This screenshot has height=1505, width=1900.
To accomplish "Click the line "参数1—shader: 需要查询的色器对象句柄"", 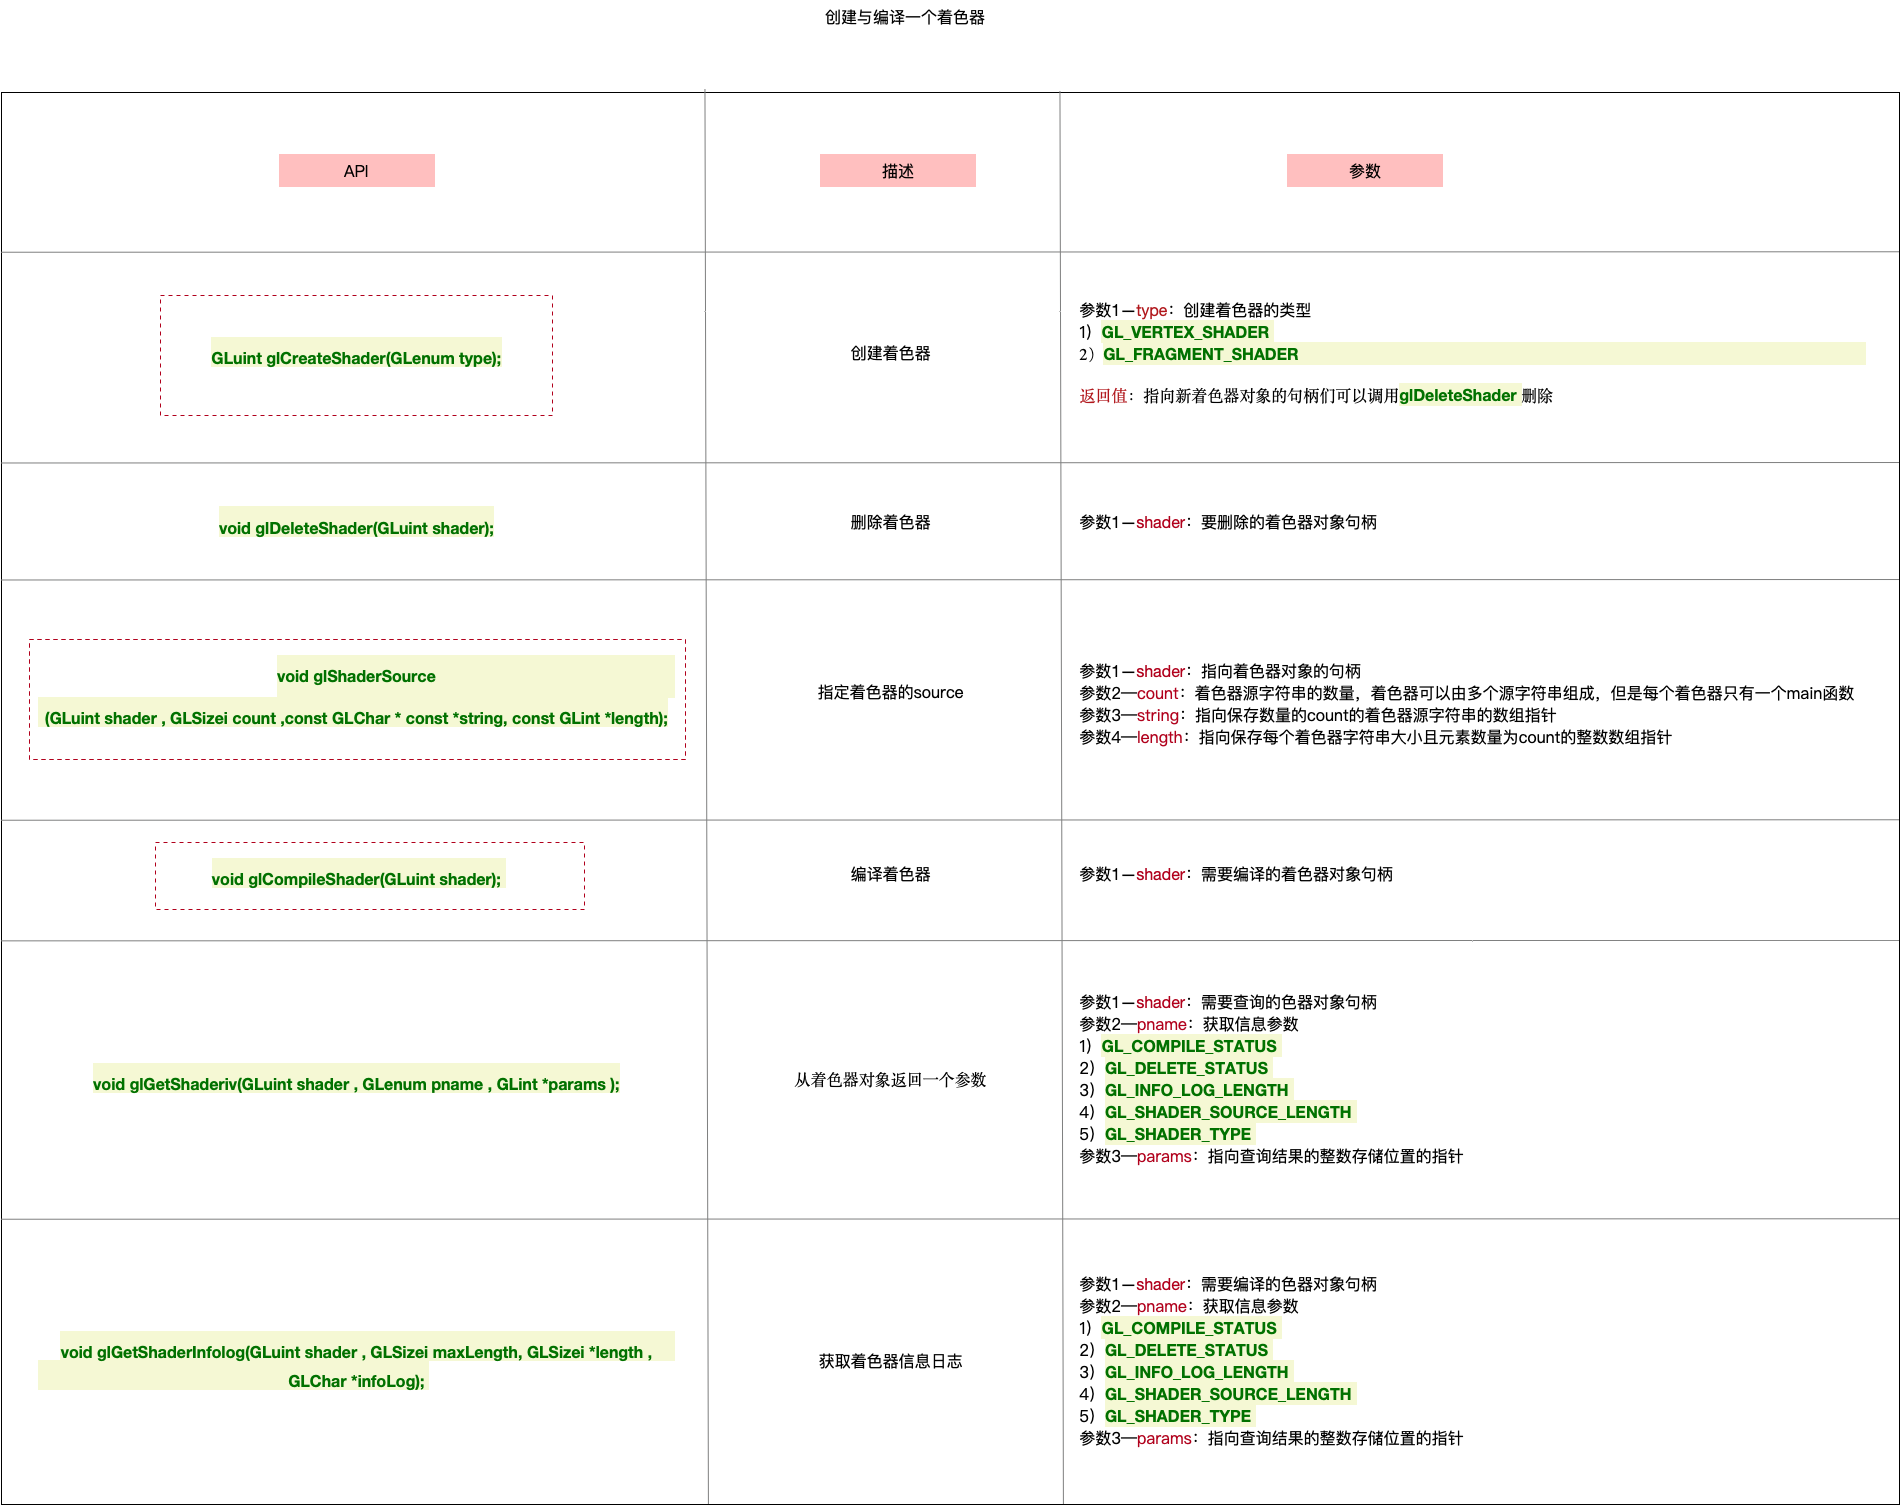I will coord(1228,1002).
